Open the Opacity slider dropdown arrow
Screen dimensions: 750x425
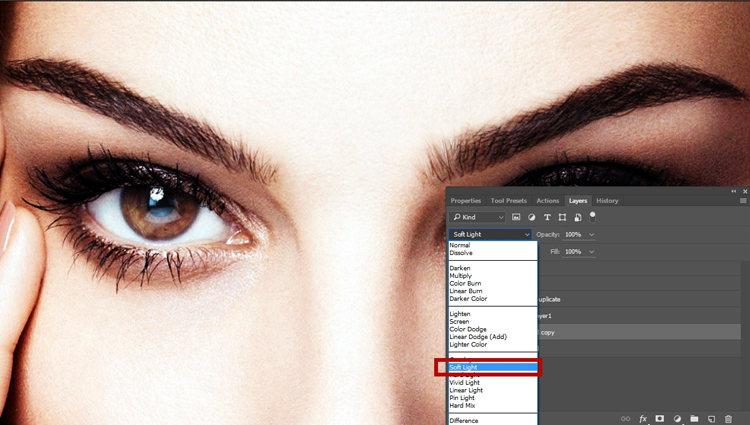(591, 235)
